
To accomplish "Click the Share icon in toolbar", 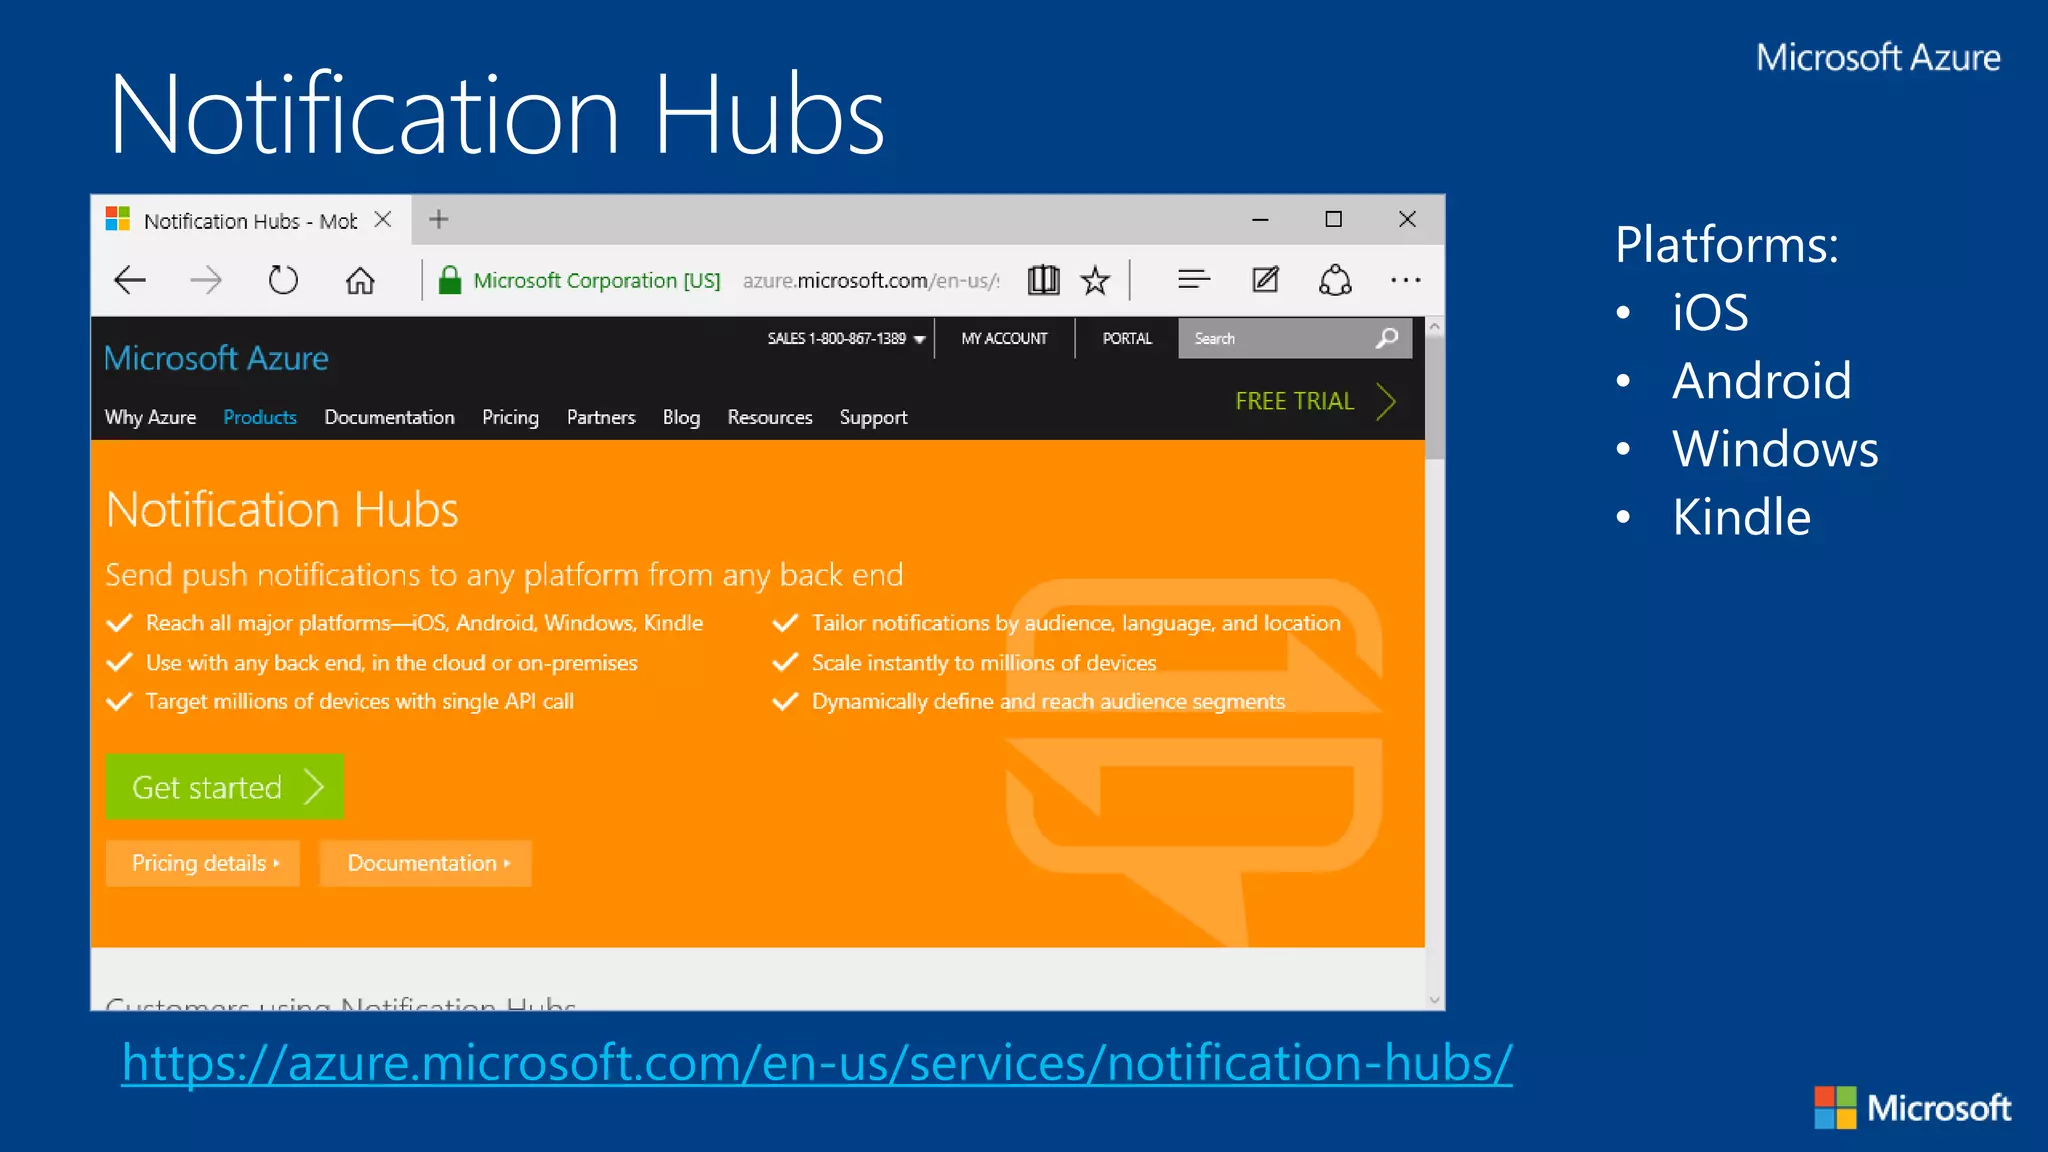I will 1335,280.
